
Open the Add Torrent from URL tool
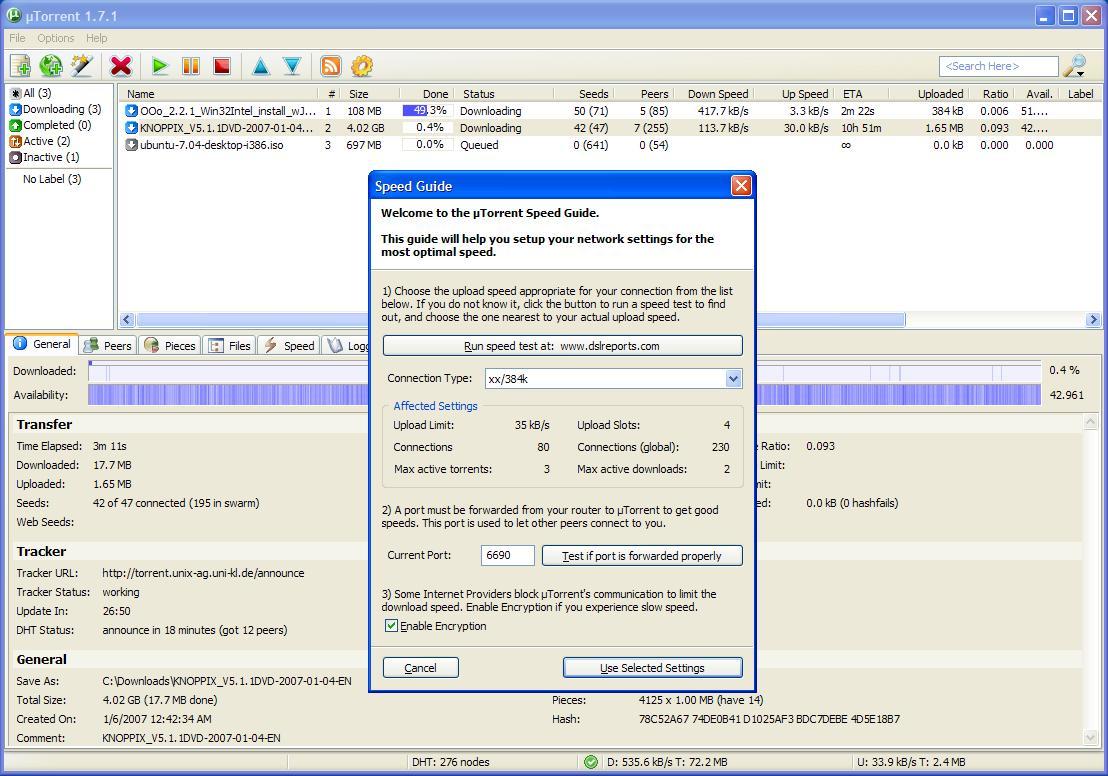coord(50,66)
